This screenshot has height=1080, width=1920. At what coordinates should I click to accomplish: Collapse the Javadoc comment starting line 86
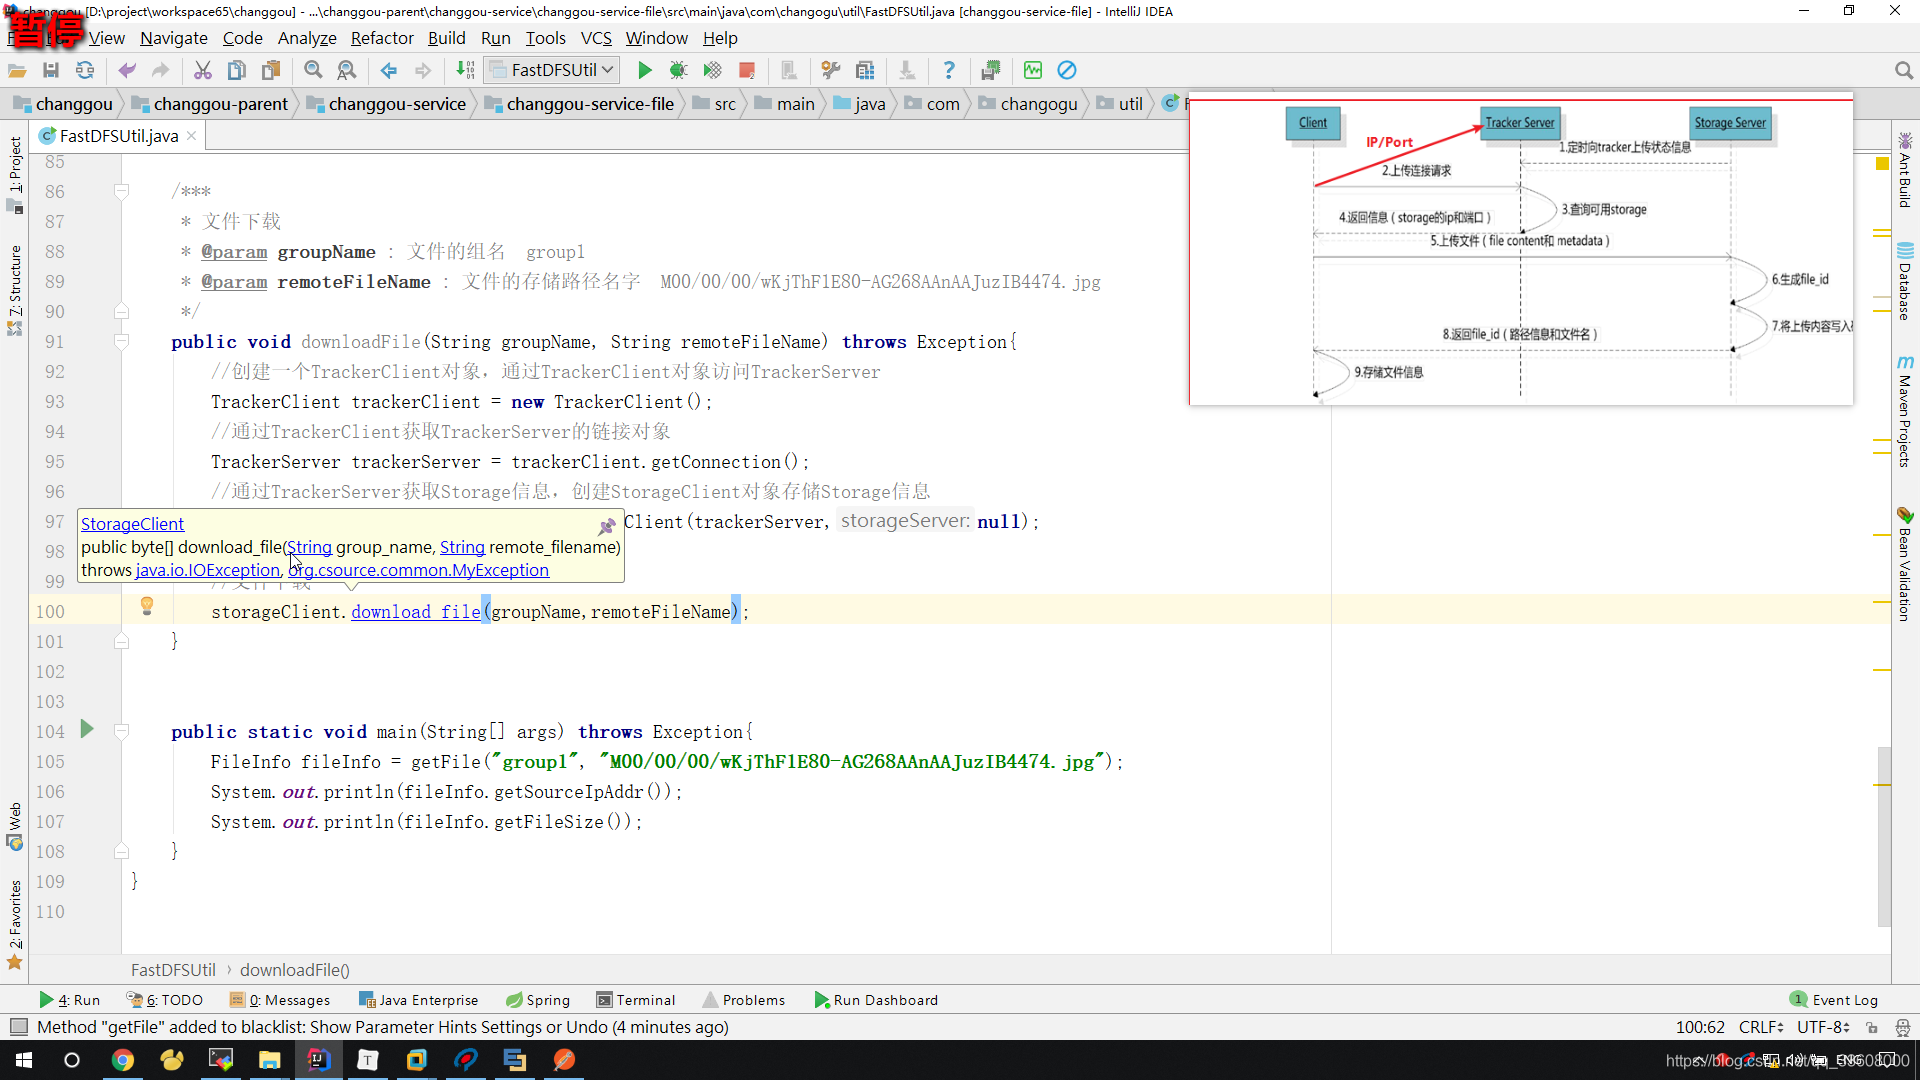coord(121,191)
